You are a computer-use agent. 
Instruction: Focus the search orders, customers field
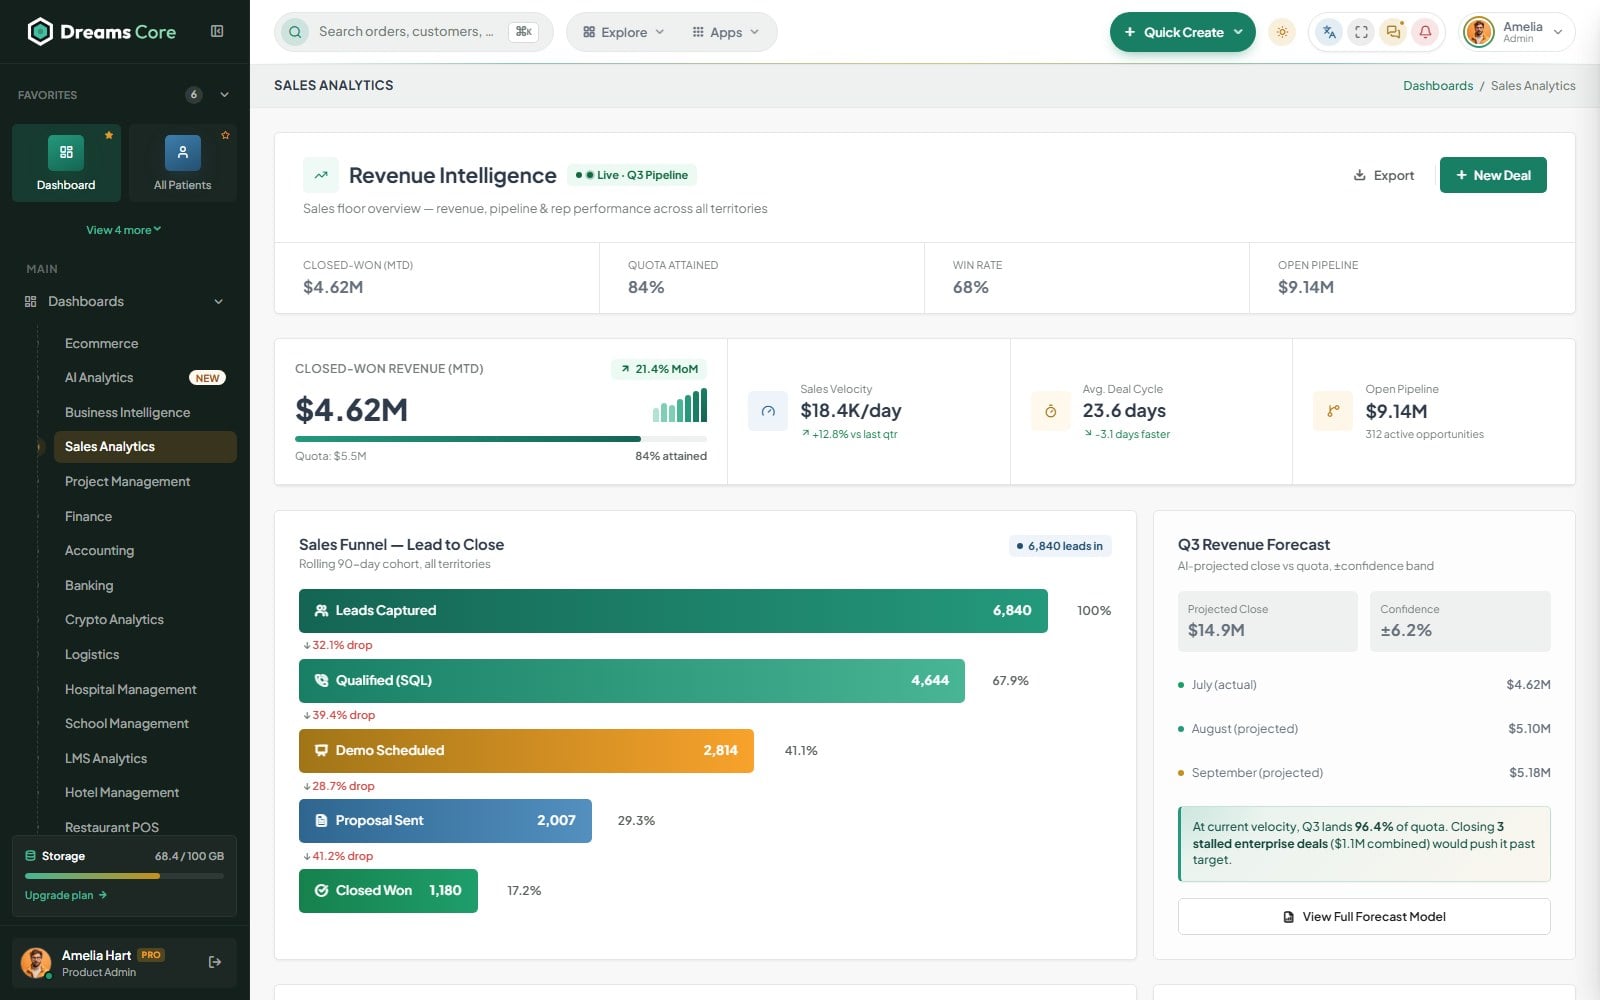413,32
